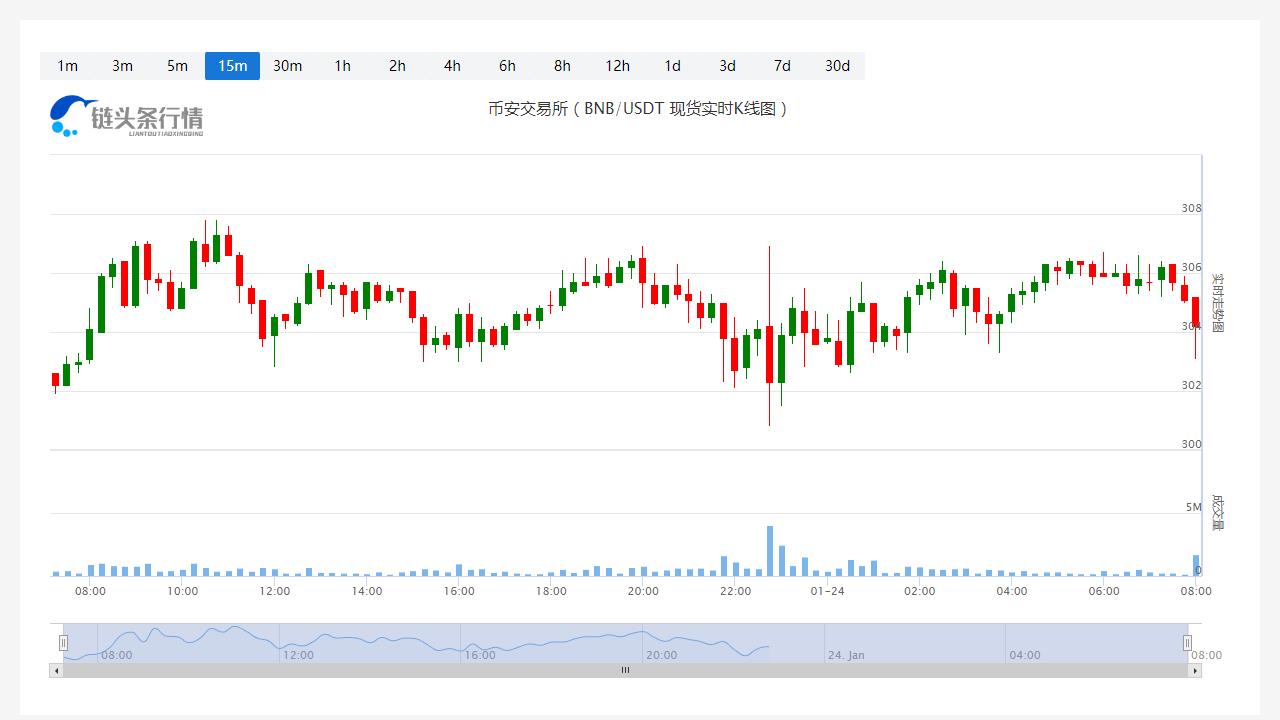Click the left zoom slider handle
1280x720 pixels.
pos(63,643)
